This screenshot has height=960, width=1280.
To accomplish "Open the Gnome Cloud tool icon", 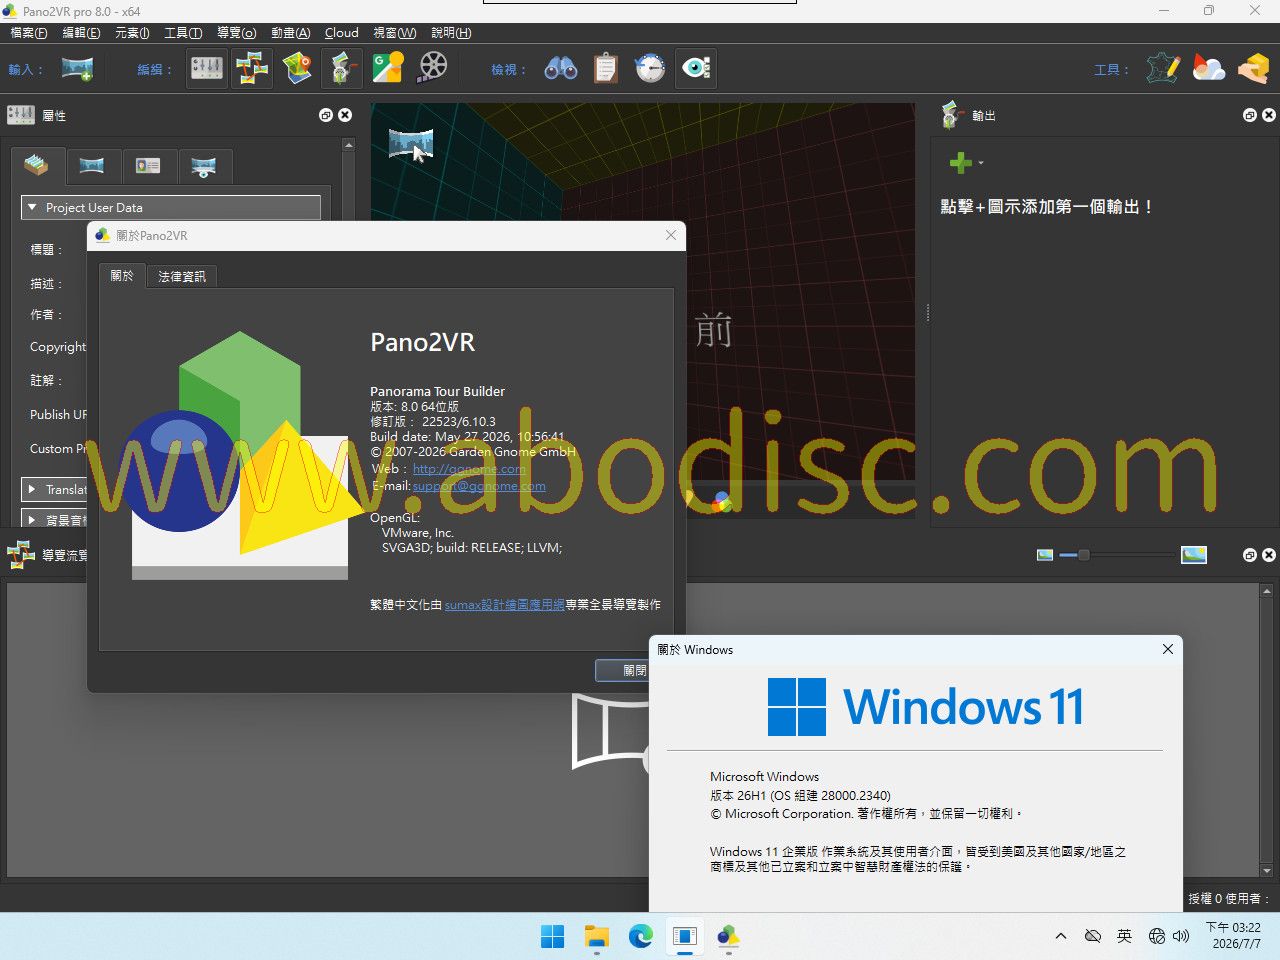I will click(x=1209, y=69).
